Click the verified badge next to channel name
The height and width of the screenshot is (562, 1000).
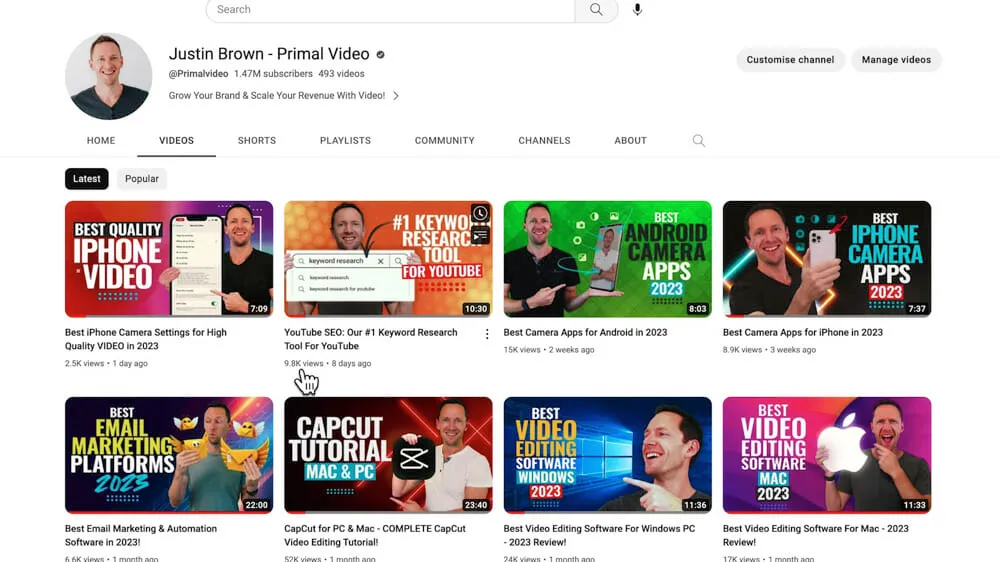pos(381,54)
